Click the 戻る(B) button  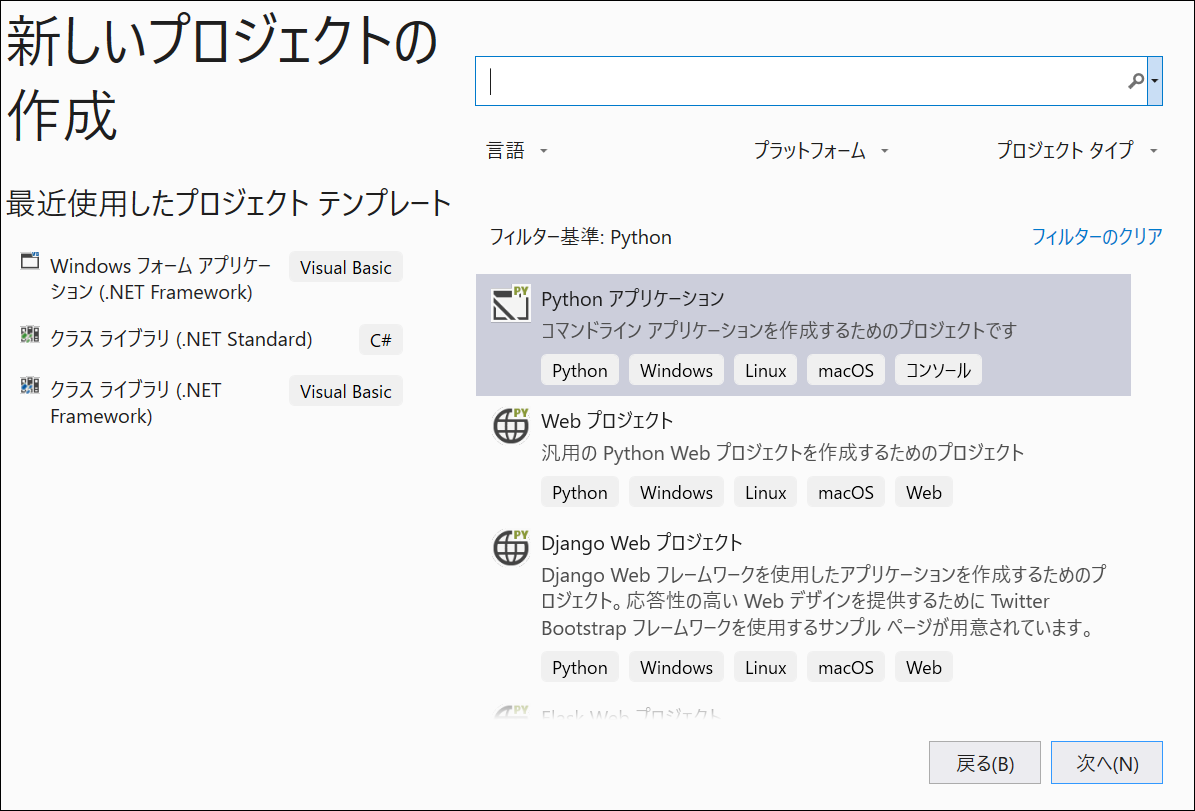pos(985,763)
